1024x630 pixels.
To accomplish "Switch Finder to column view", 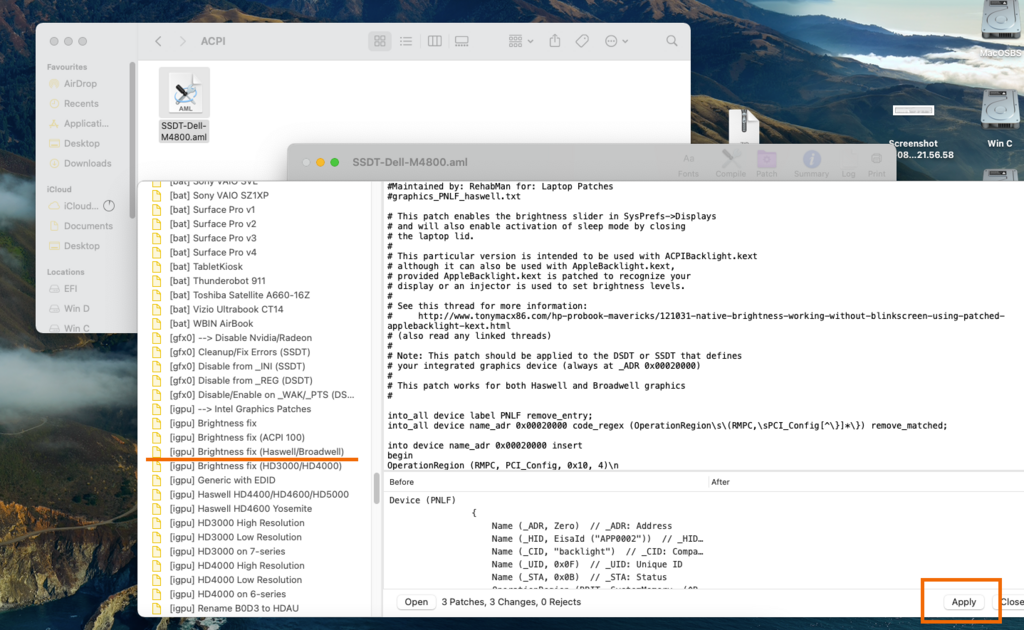I will [434, 41].
